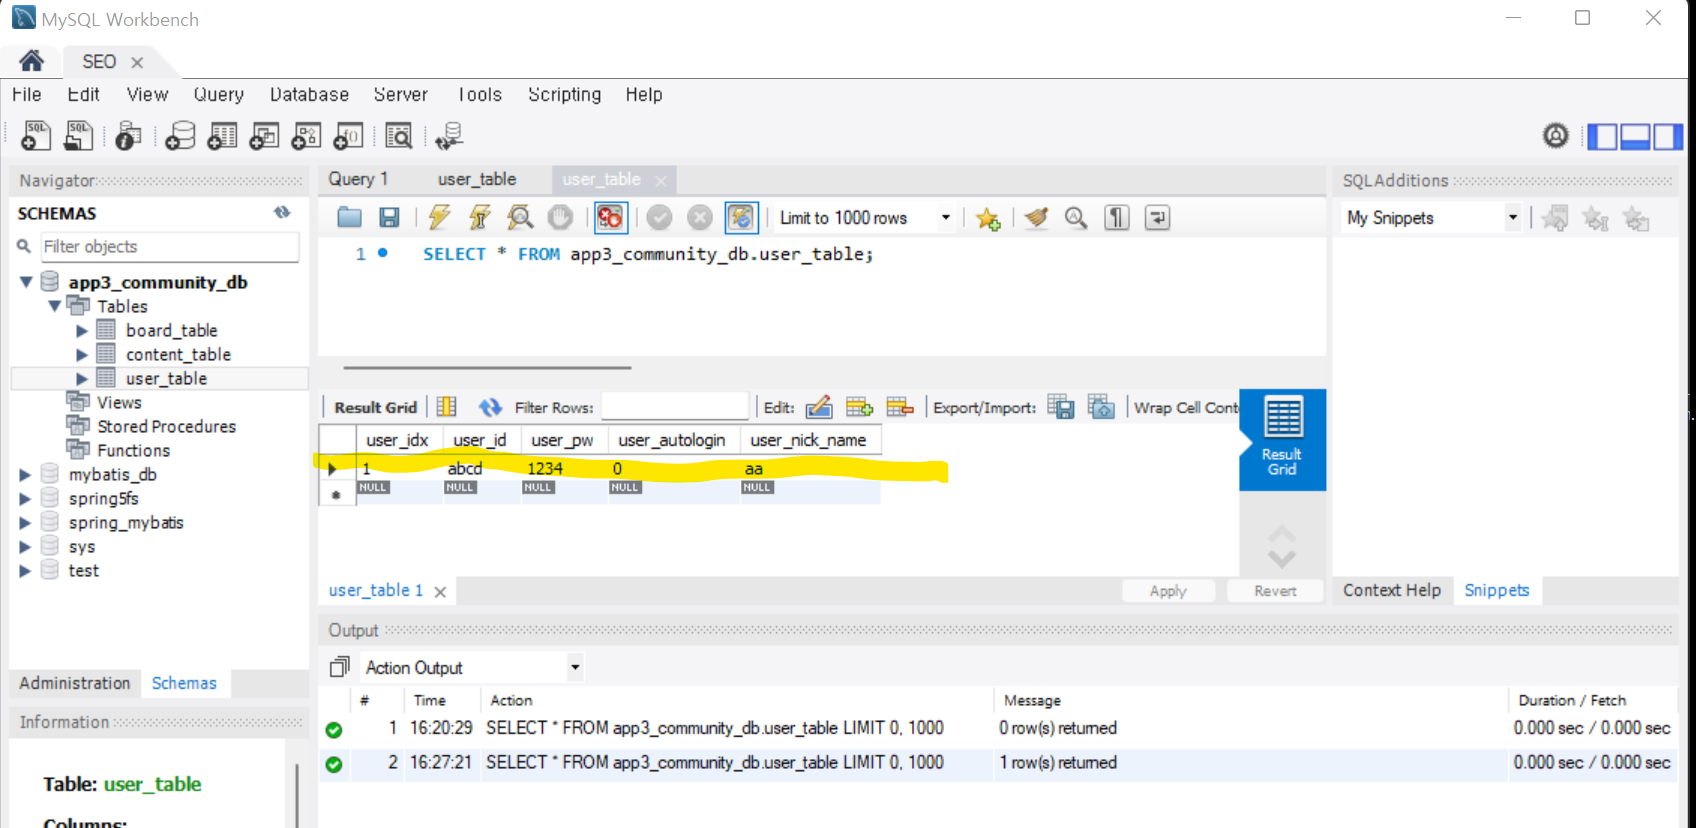Commit the transaction
The image size is (1696, 828).
[659, 217]
